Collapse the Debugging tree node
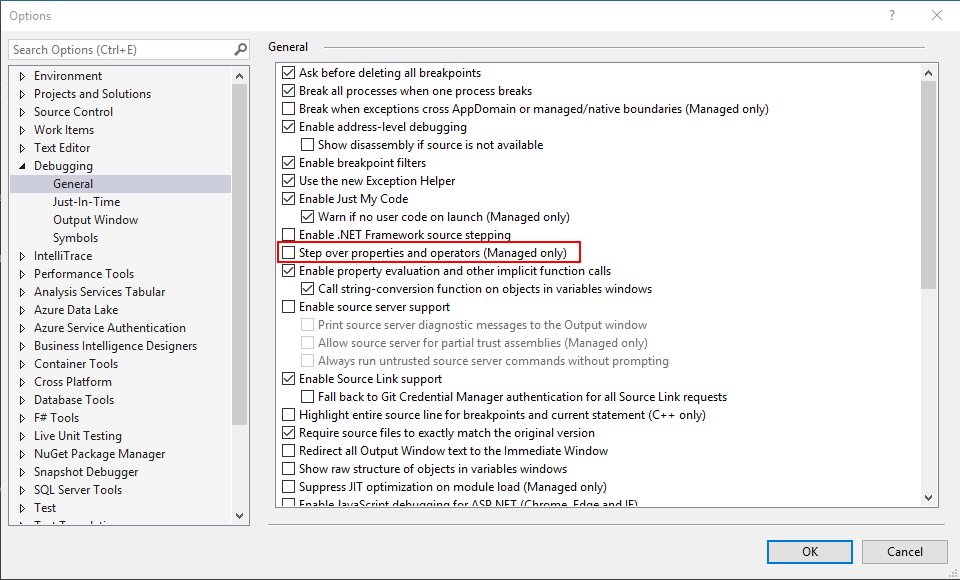 point(22,166)
